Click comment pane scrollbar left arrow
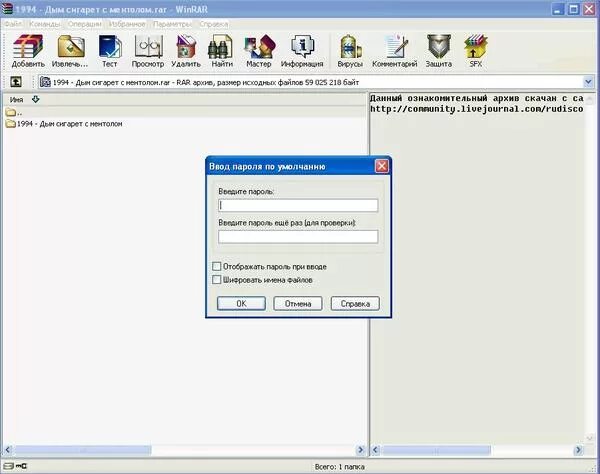 click(x=375, y=450)
